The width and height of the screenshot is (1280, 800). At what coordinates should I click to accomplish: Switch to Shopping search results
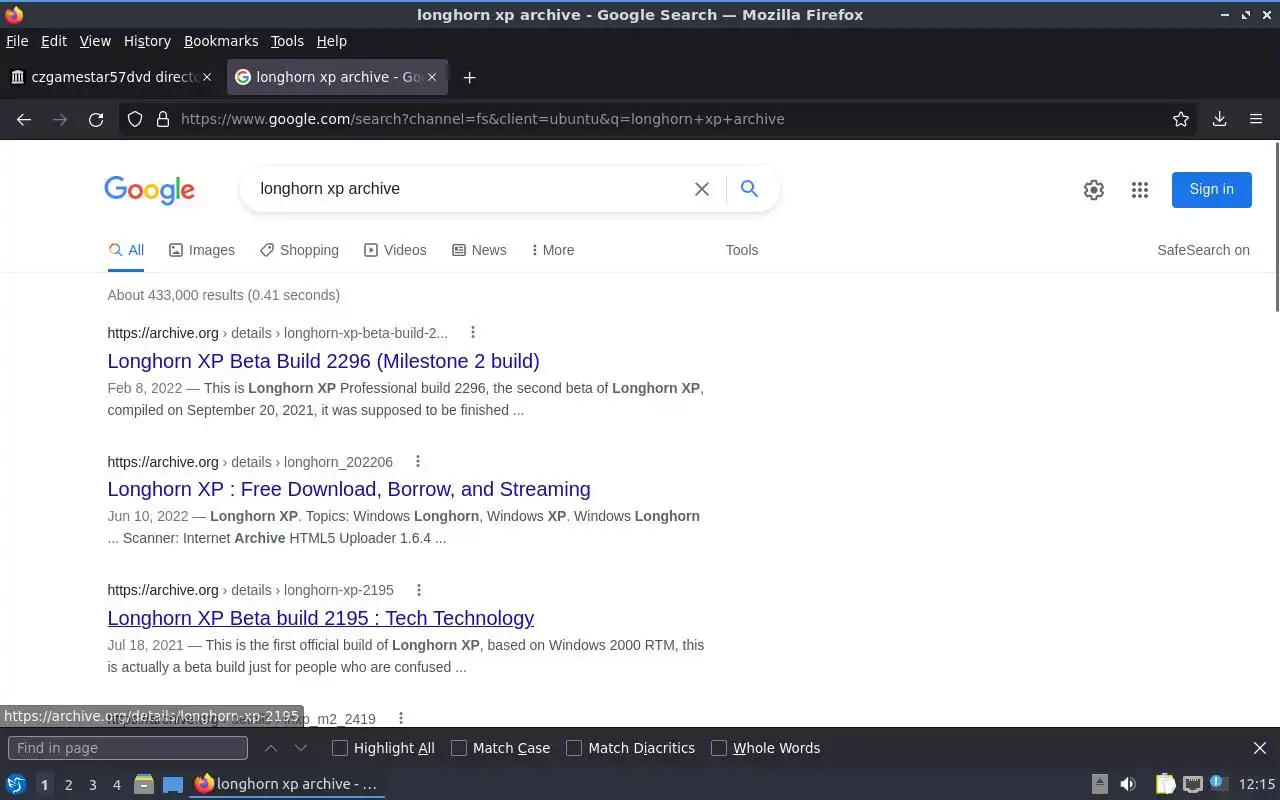[299, 250]
